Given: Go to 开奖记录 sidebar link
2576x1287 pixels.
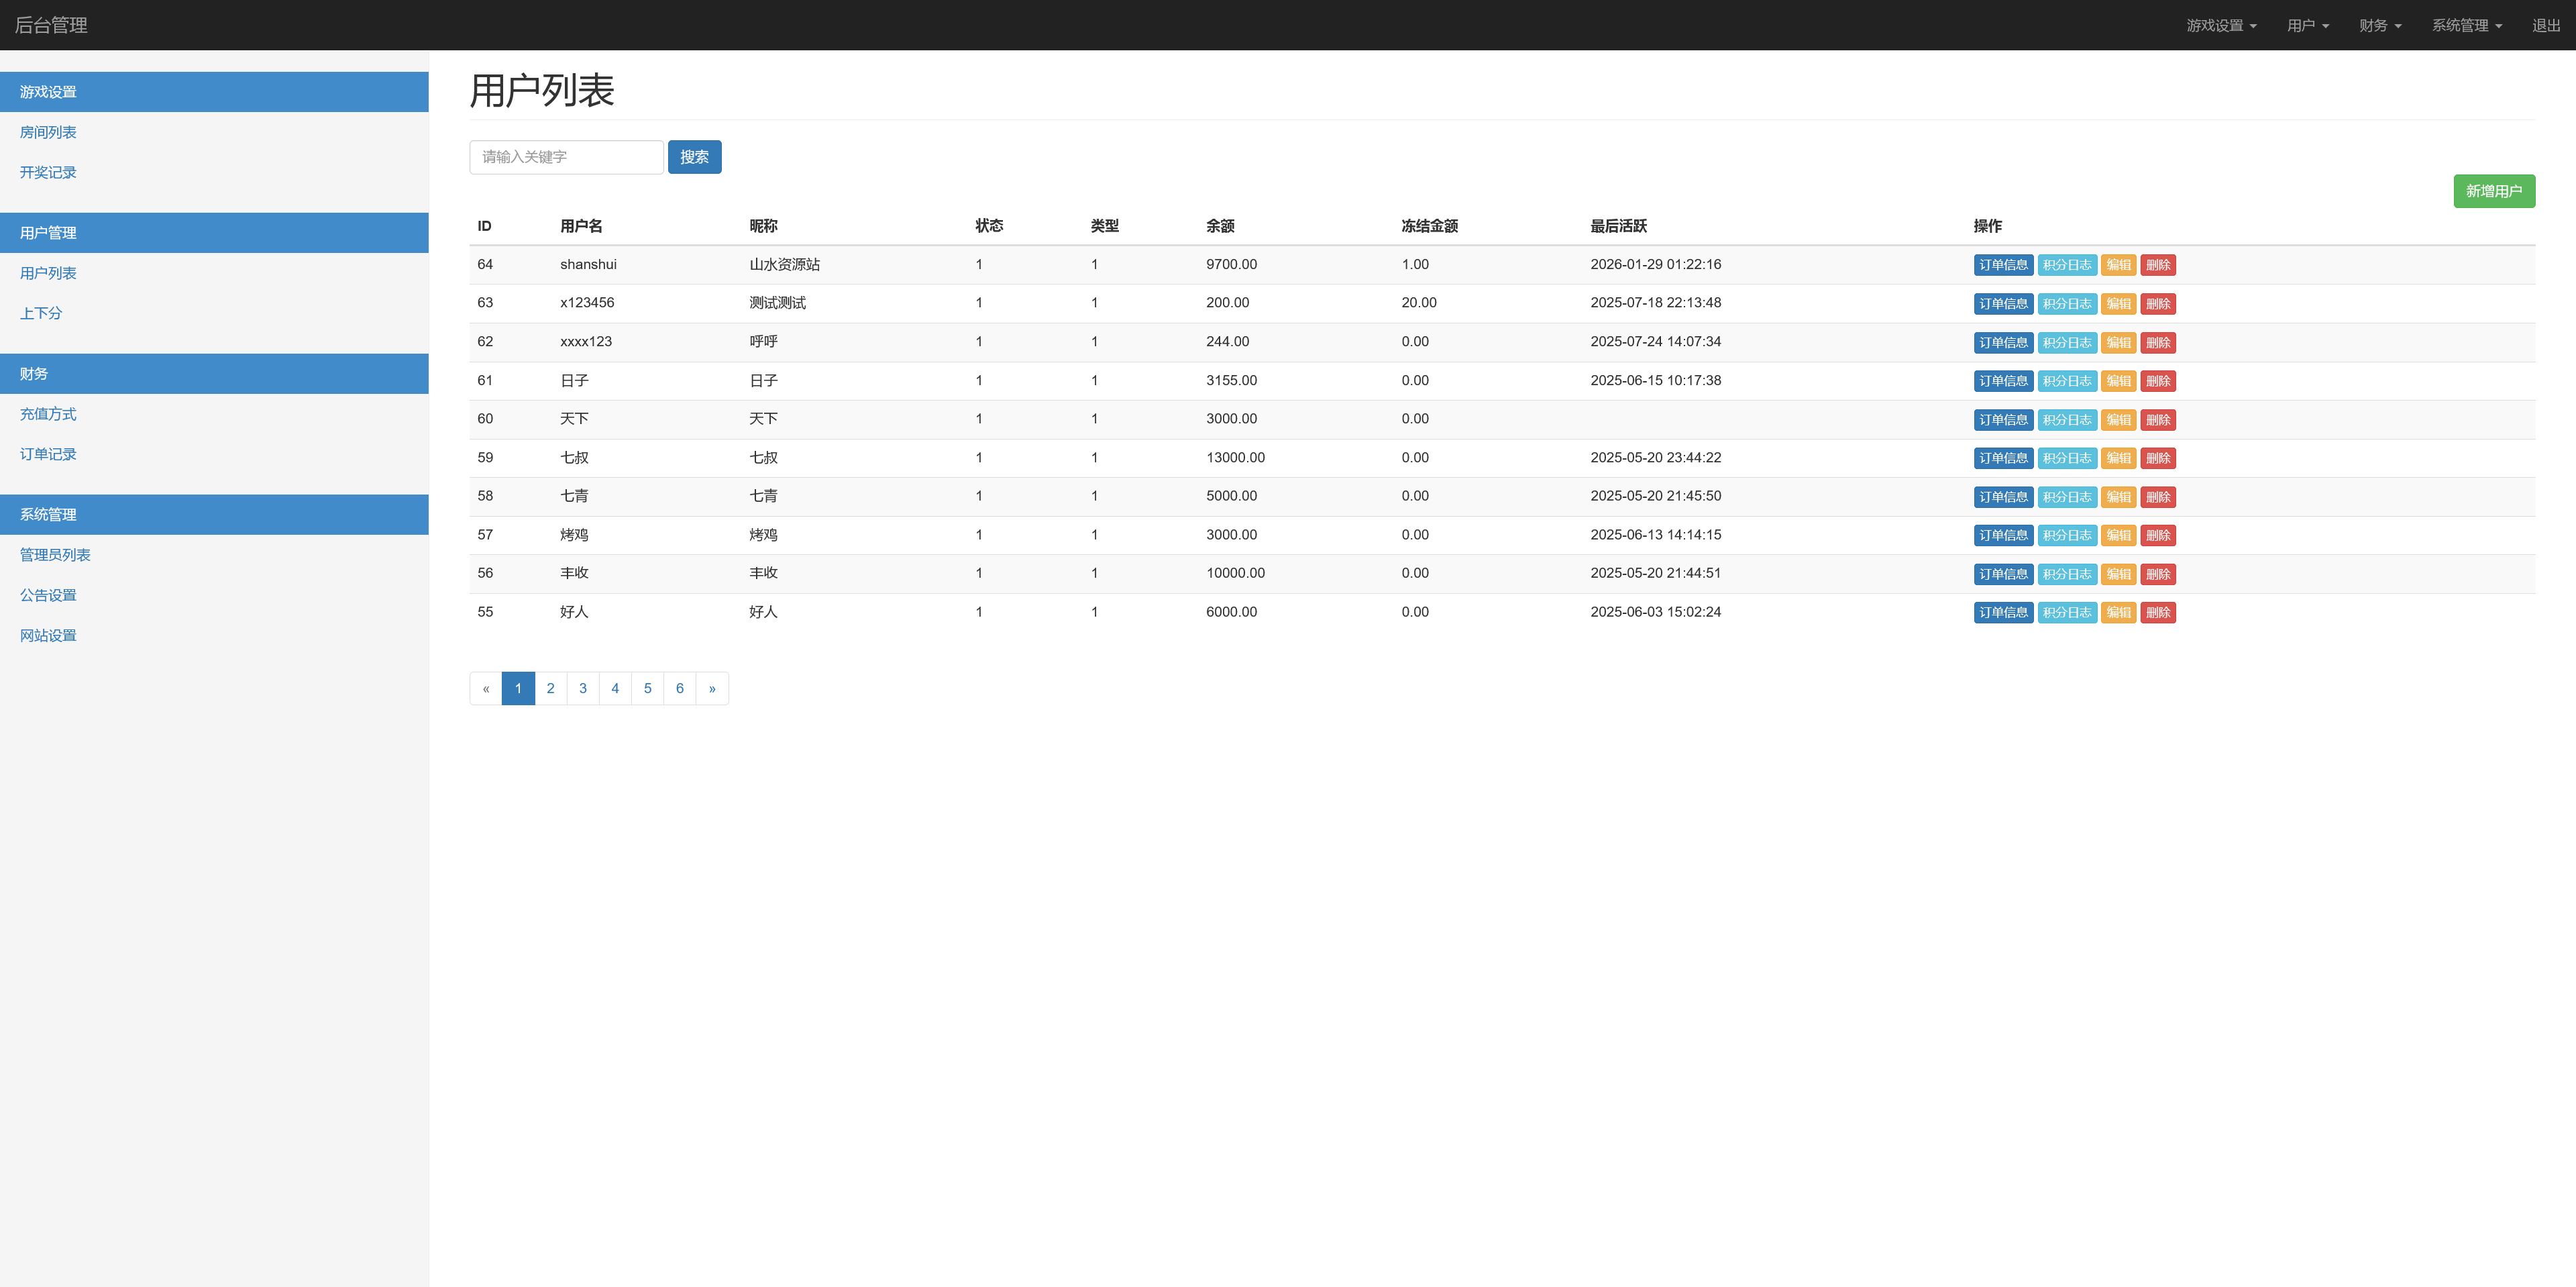Looking at the screenshot, I should click(48, 172).
